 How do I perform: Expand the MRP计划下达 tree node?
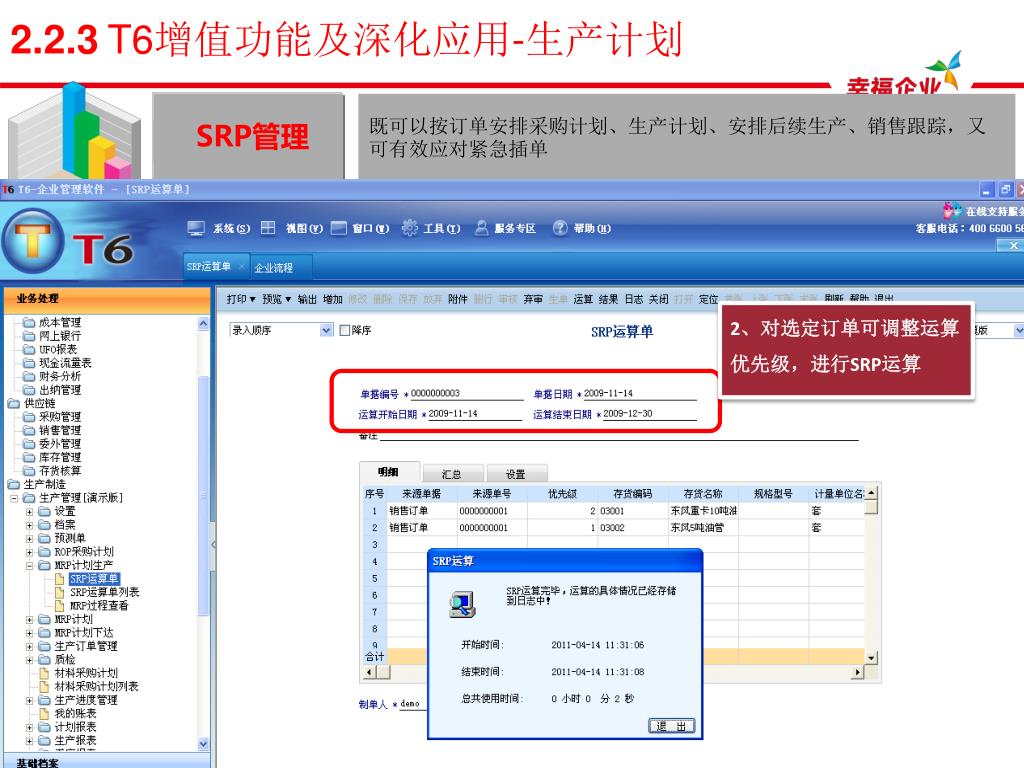tap(29, 633)
